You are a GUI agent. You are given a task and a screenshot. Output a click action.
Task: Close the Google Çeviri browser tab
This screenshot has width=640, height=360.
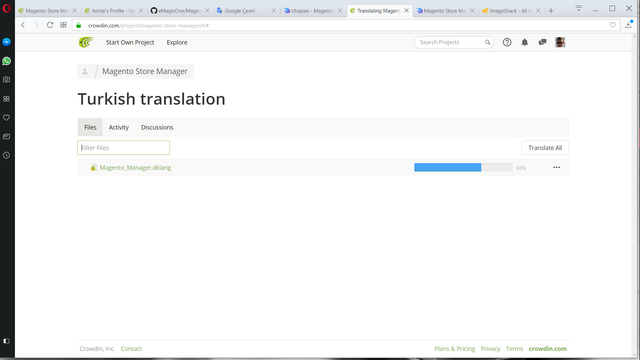[273, 11]
